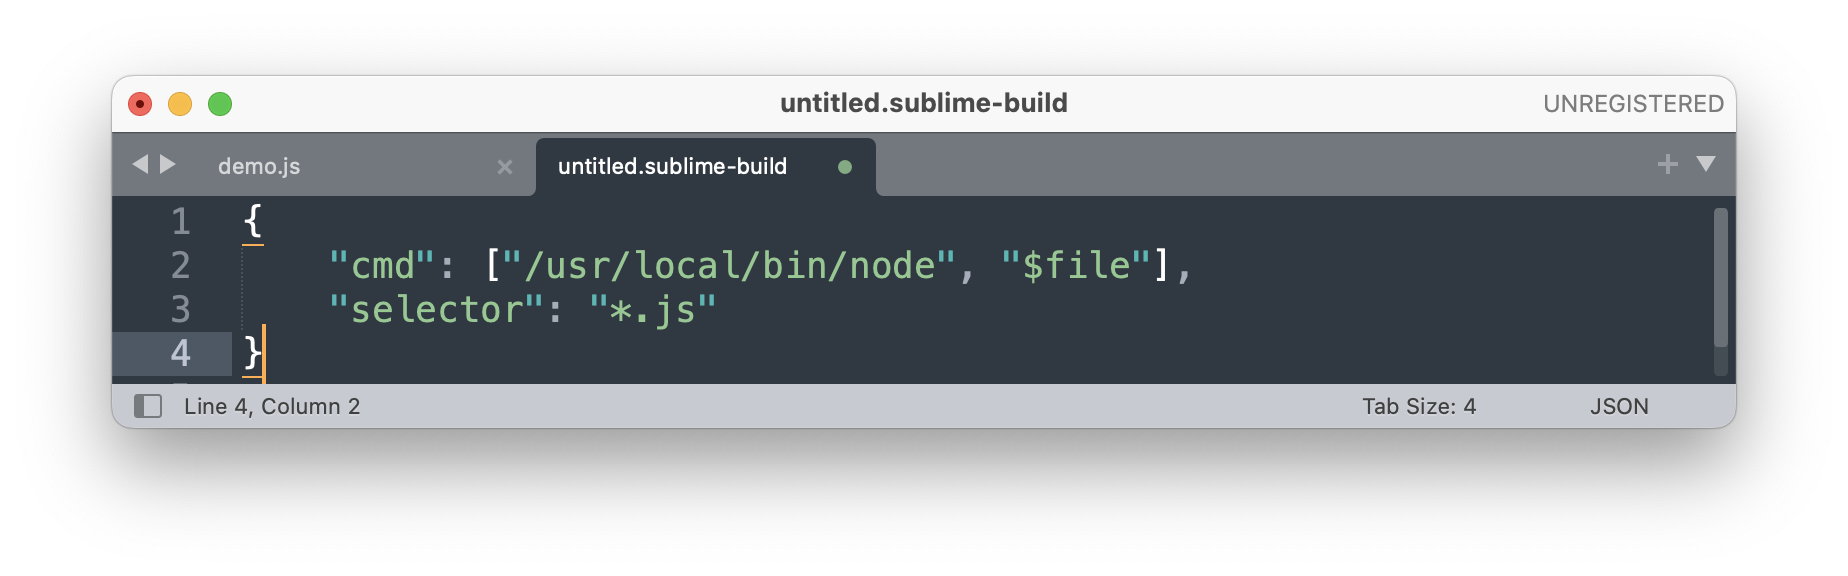Viewport: 1848px width, 576px height.
Task: Select the untitled.sublime-build tab
Action: point(672,167)
